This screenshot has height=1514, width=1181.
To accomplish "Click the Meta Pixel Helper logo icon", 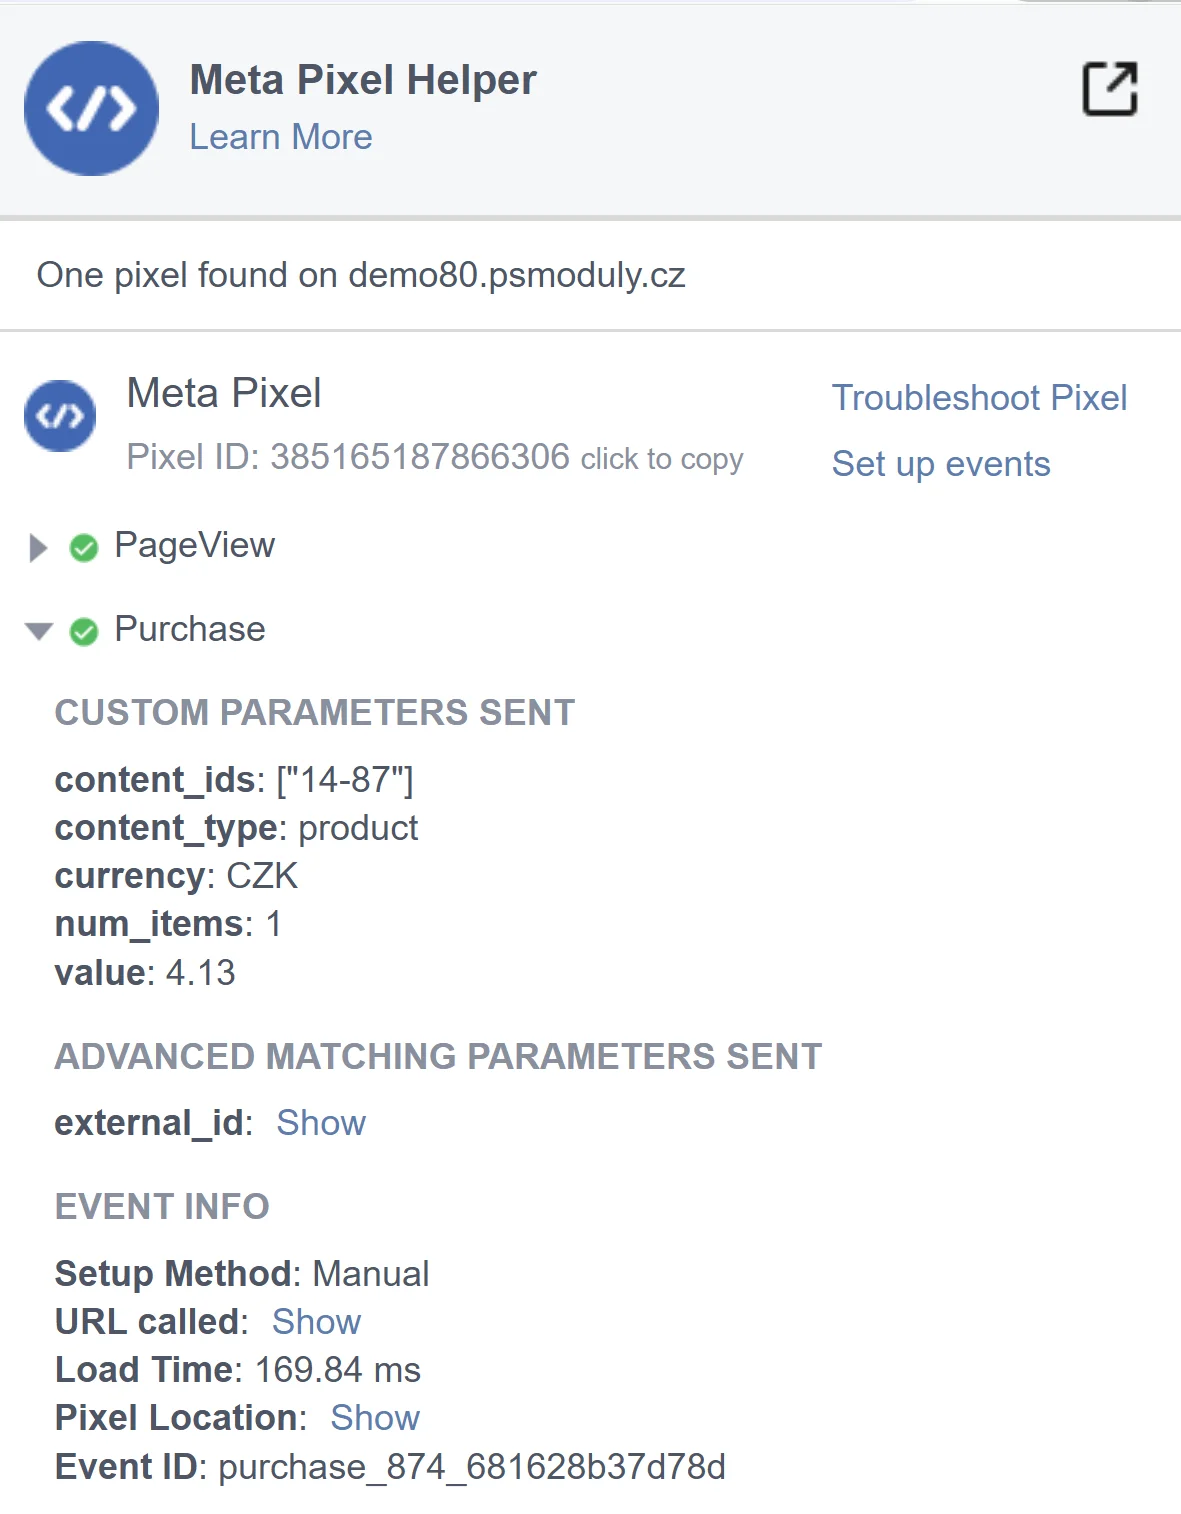I will (x=91, y=108).
